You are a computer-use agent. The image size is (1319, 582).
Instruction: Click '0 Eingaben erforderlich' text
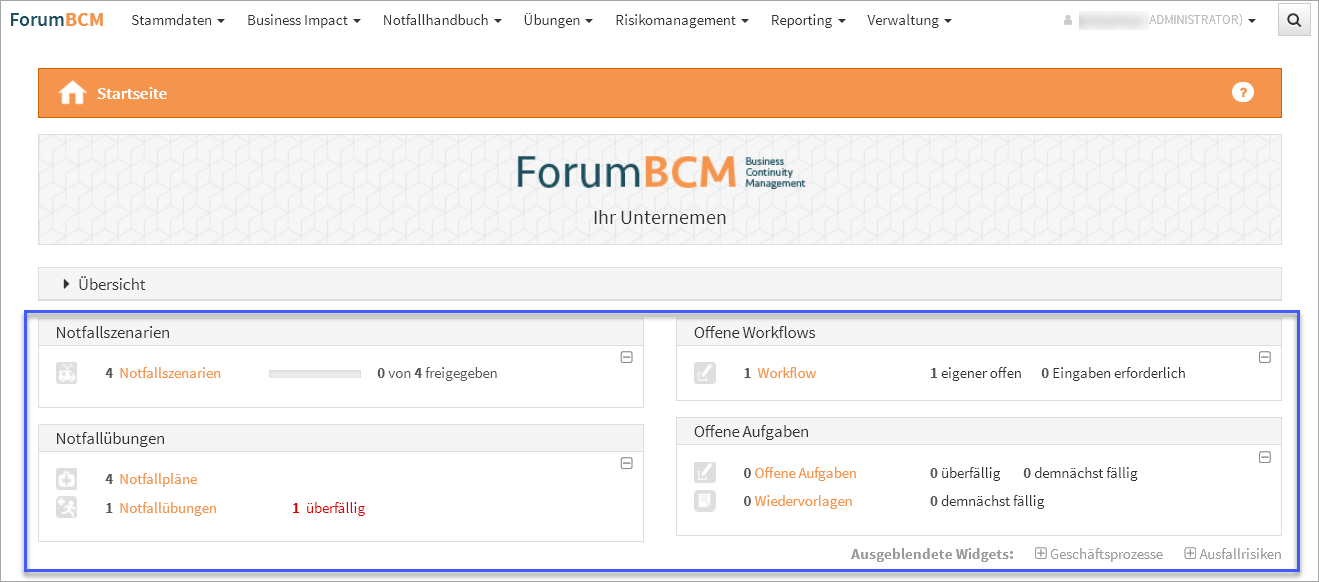[x=1113, y=373]
